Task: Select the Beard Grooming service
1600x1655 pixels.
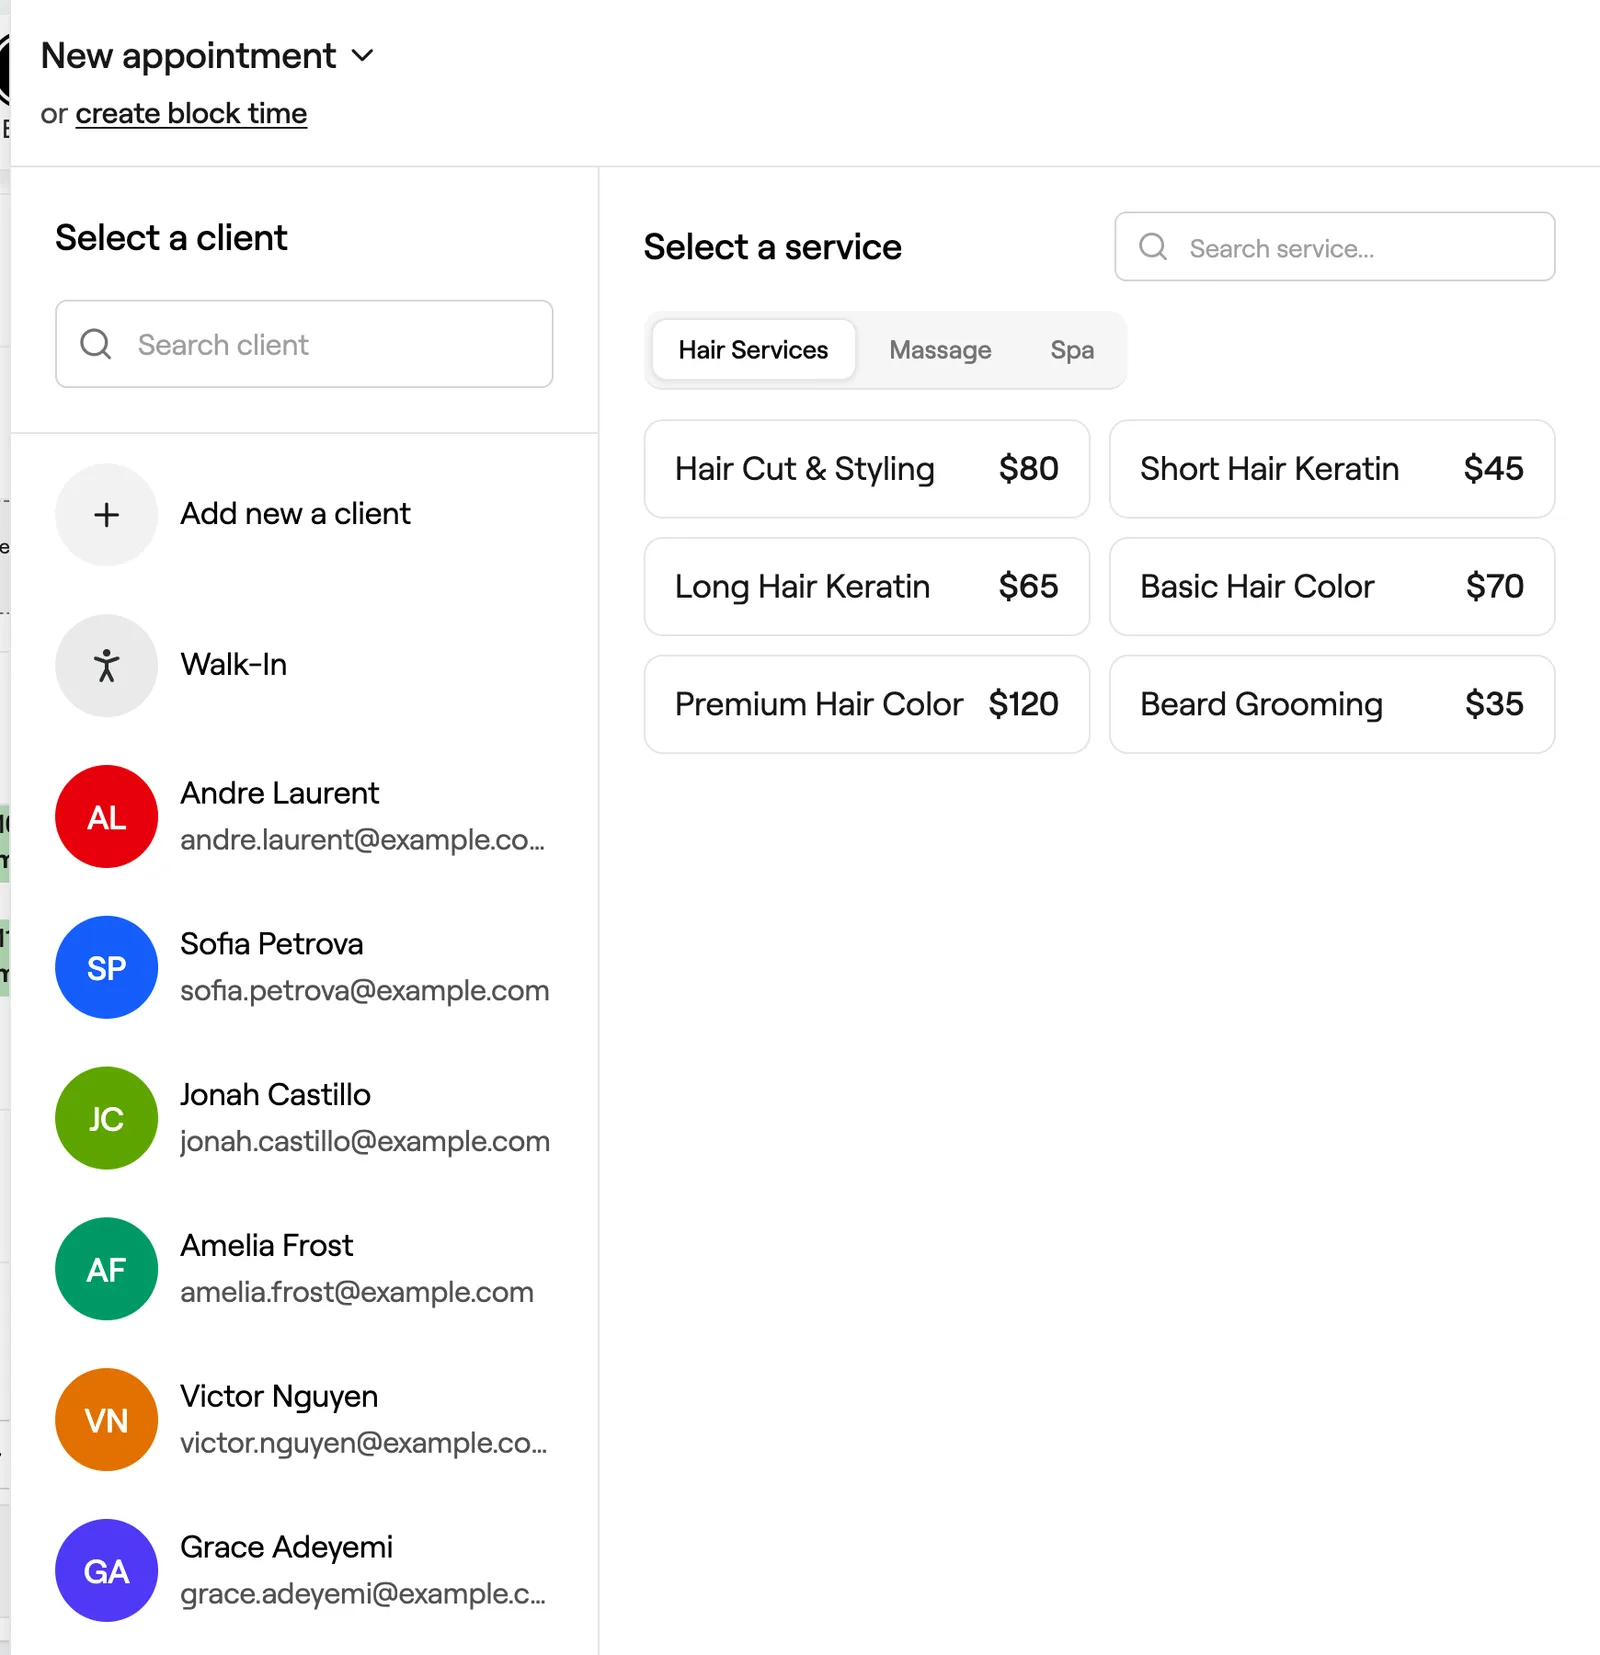Action: 1332,704
